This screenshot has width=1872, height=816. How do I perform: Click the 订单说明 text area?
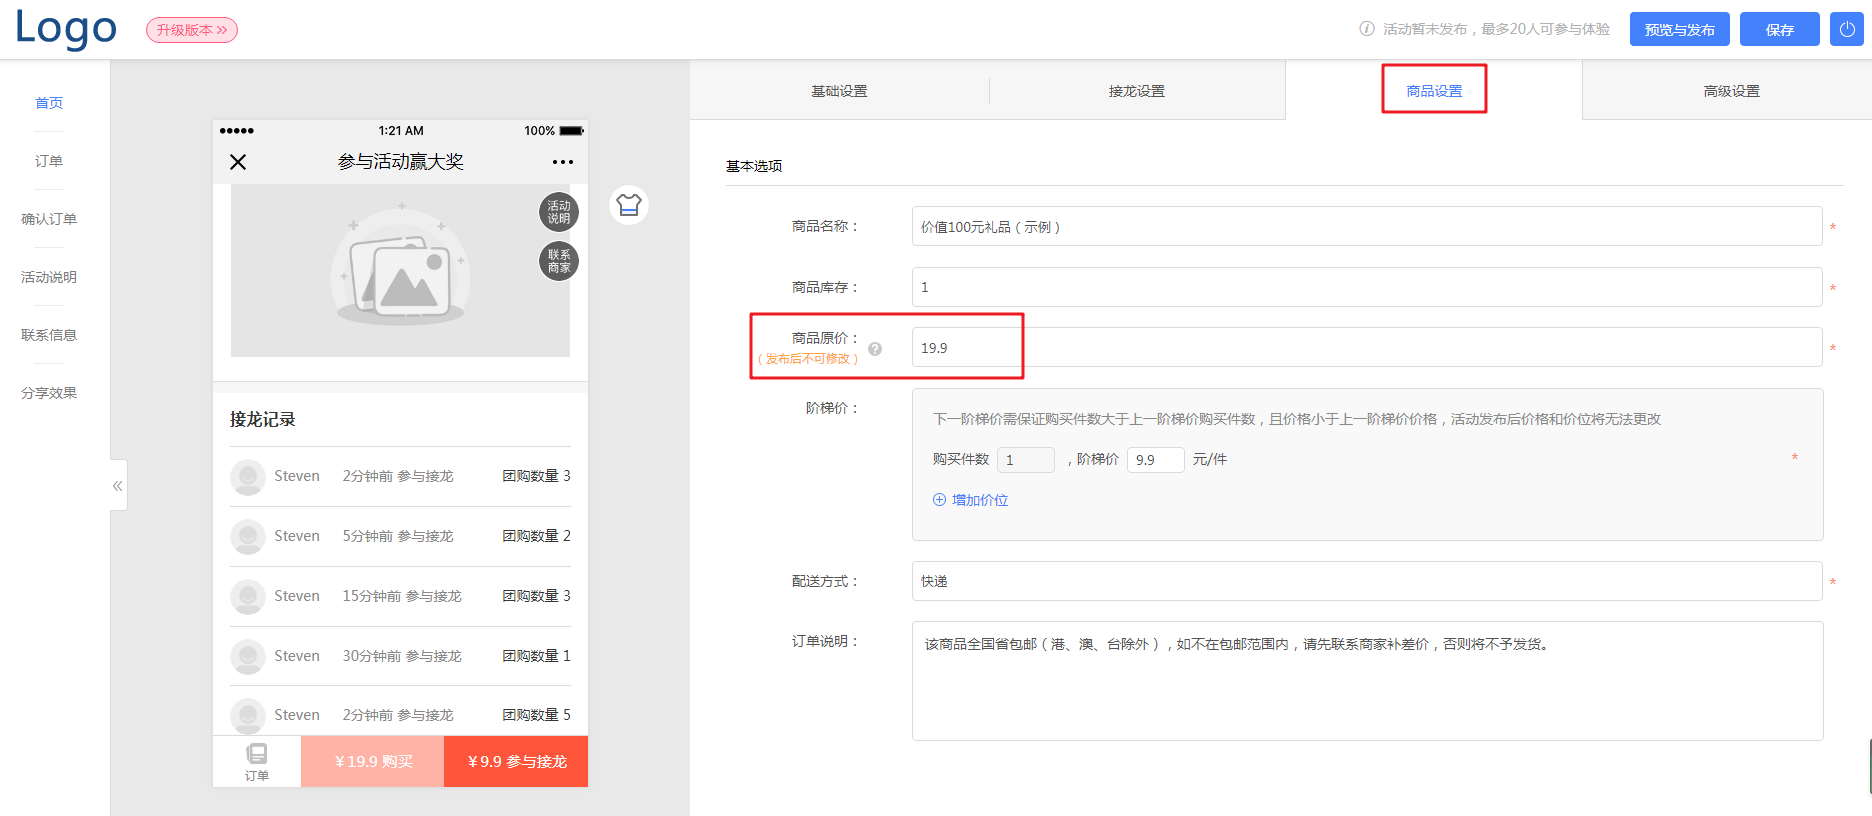coord(1367,681)
